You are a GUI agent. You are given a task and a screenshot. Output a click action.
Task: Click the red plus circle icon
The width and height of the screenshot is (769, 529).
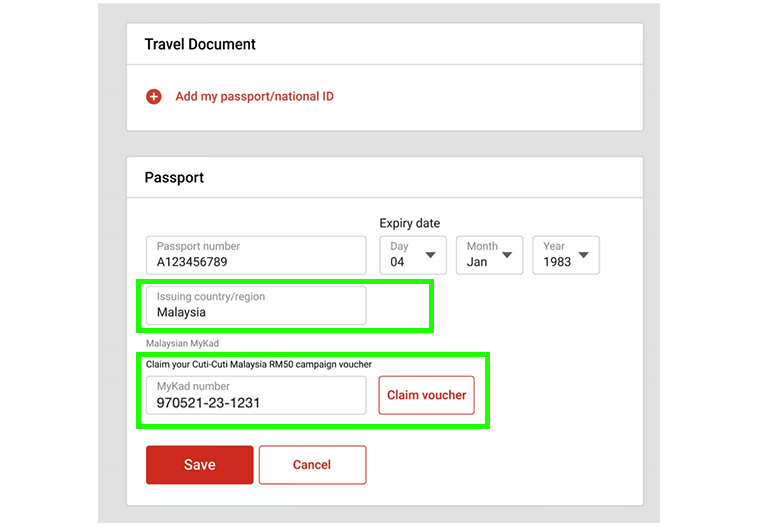click(153, 97)
